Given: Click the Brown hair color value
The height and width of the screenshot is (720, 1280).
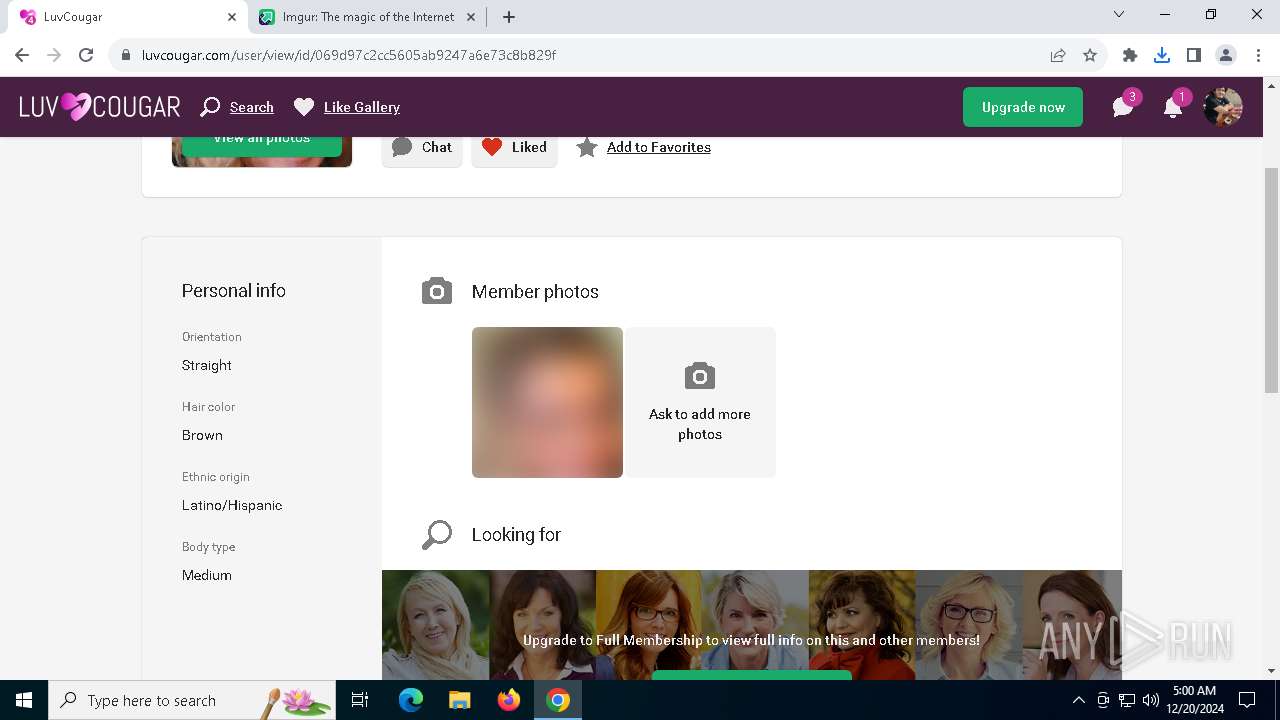Looking at the screenshot, I should [x=202, y=435].
